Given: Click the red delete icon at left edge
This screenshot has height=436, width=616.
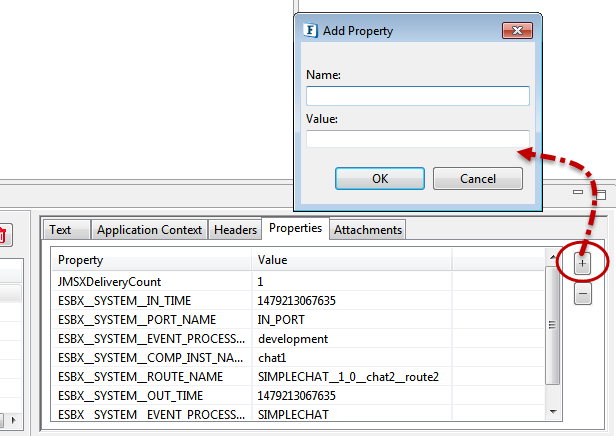Looking at the screenshot, I should click(3, 236).
